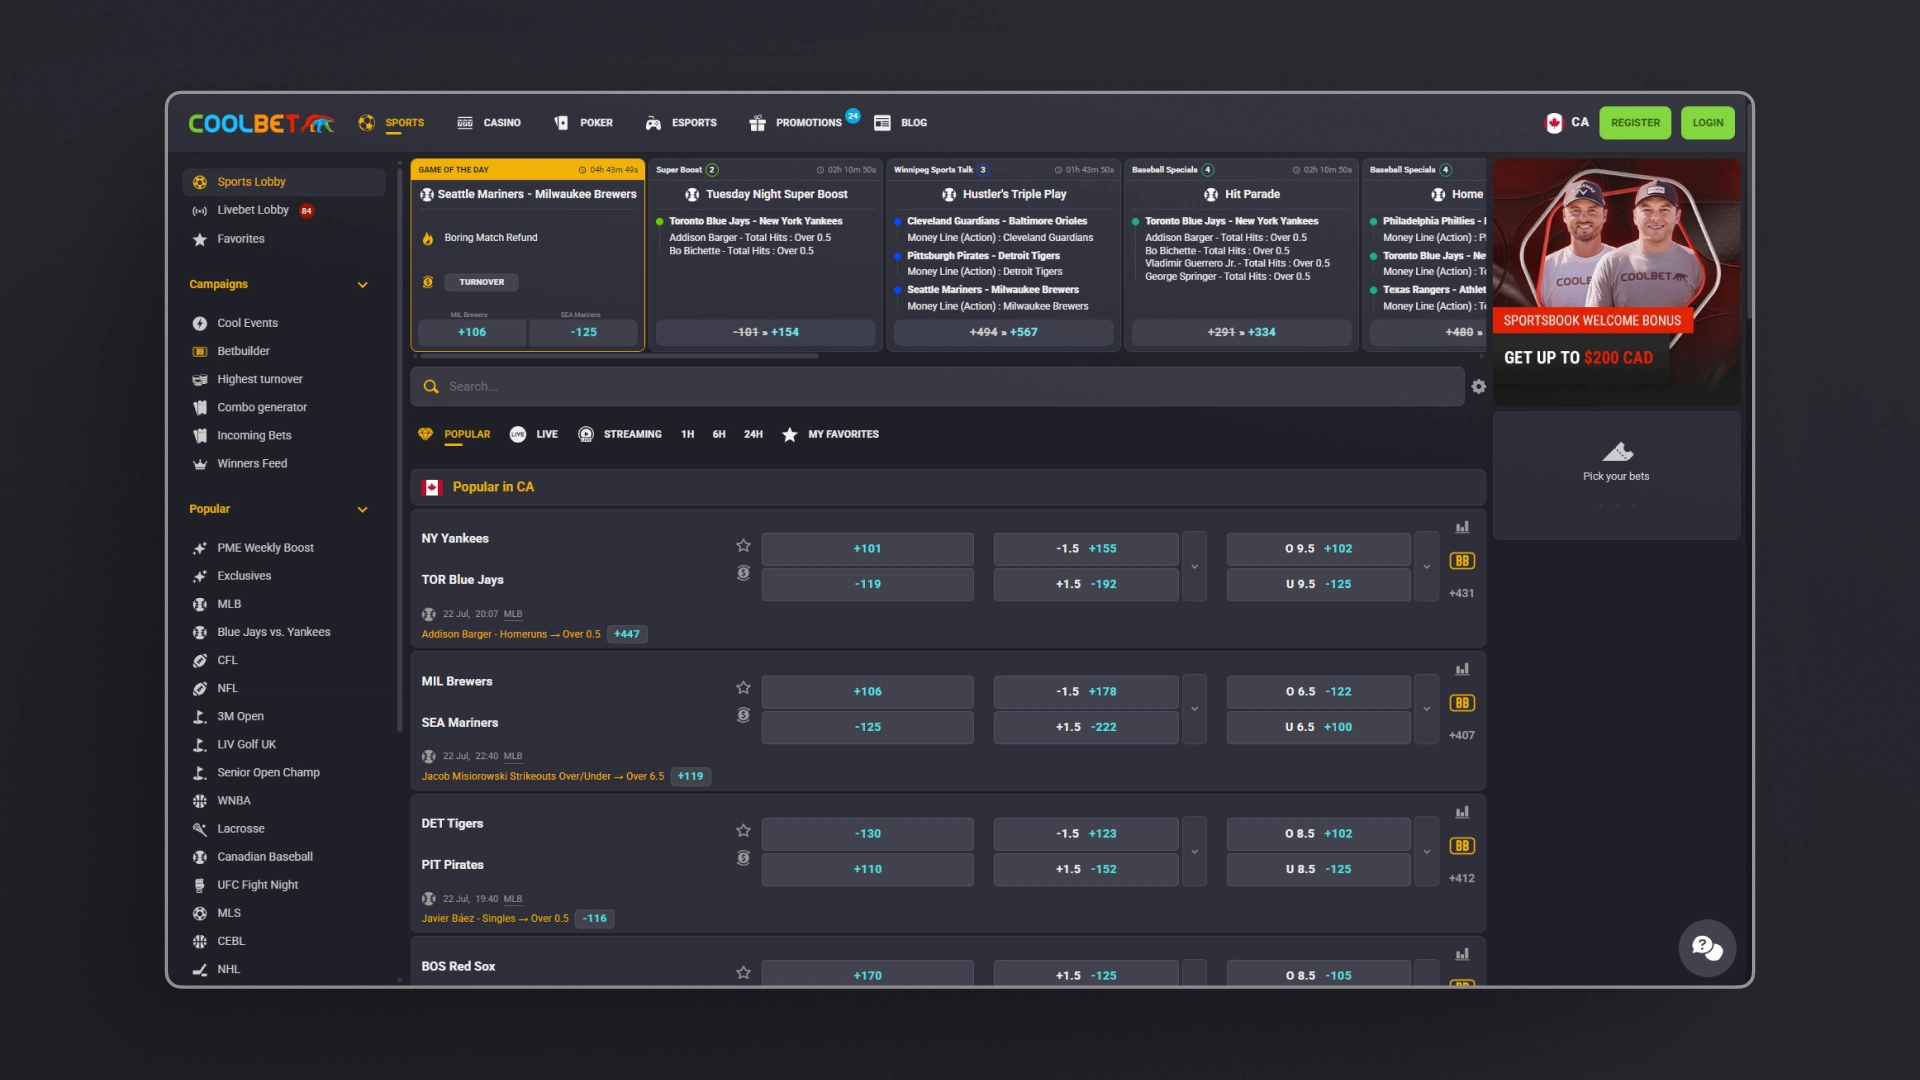
Task: Open Combo generator sidebar item
Action: pos(261,407)
